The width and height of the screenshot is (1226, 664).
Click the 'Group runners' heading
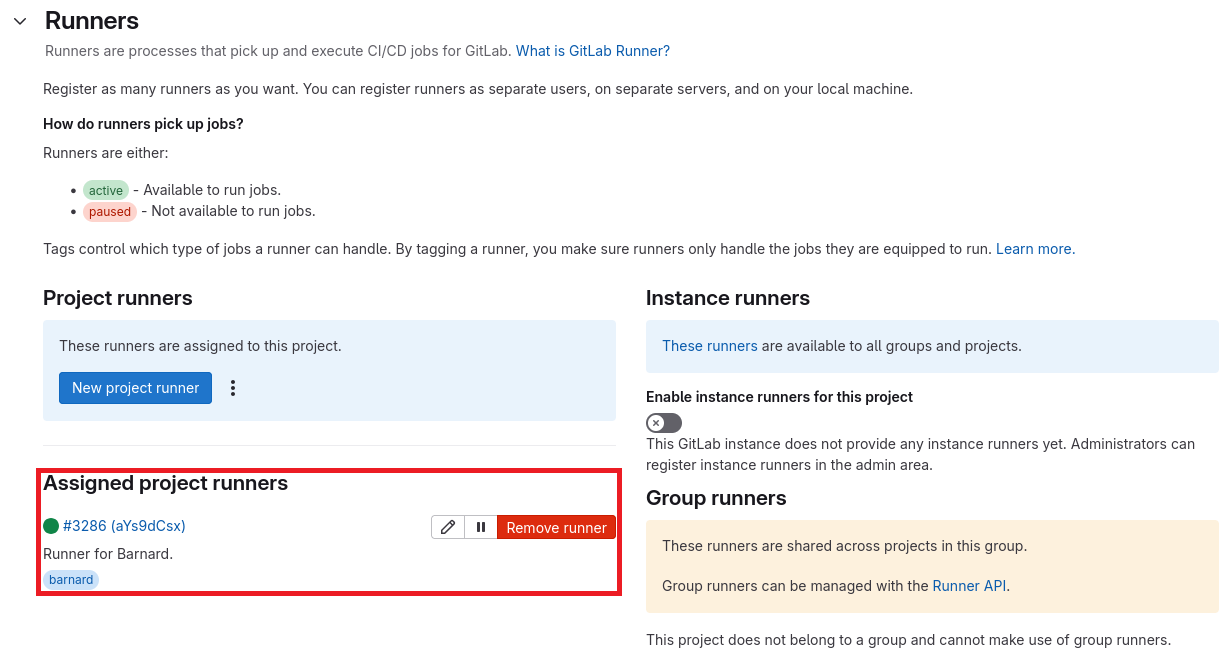pos(716,498)
